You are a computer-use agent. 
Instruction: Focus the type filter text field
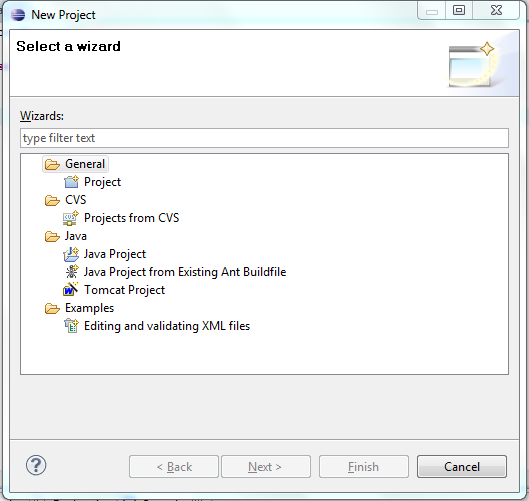[x=264, y=138]
